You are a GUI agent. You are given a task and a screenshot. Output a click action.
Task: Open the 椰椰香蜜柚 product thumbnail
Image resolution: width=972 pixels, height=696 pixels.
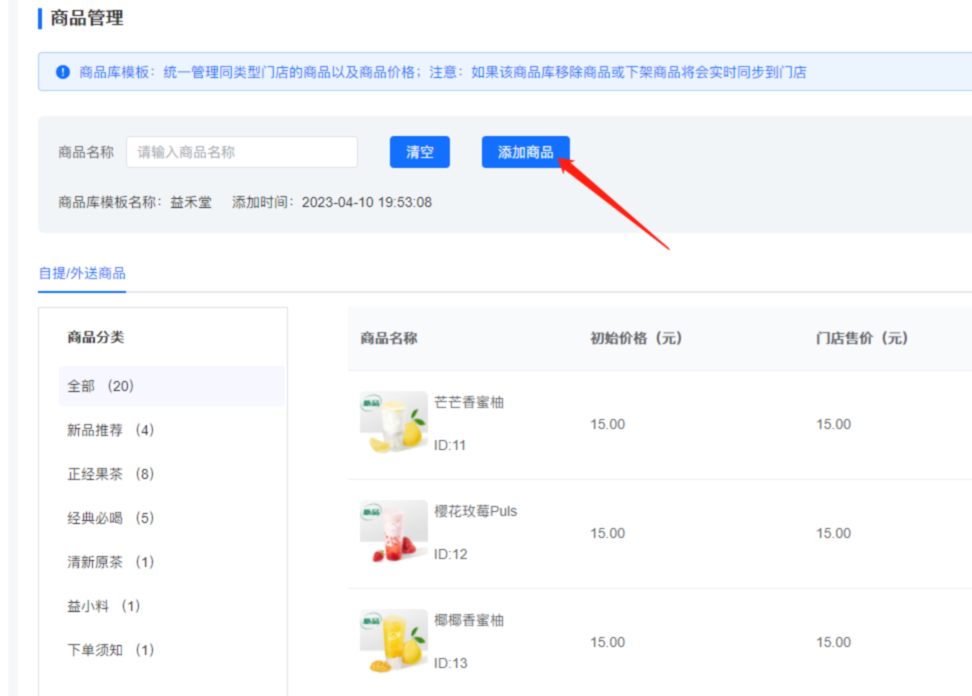point(394,641)
